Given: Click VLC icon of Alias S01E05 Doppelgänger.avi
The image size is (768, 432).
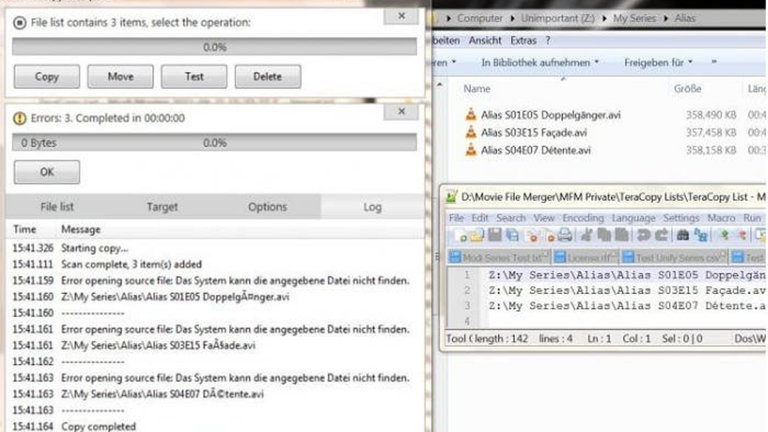Looking at the screenshot, I should 472,114.
